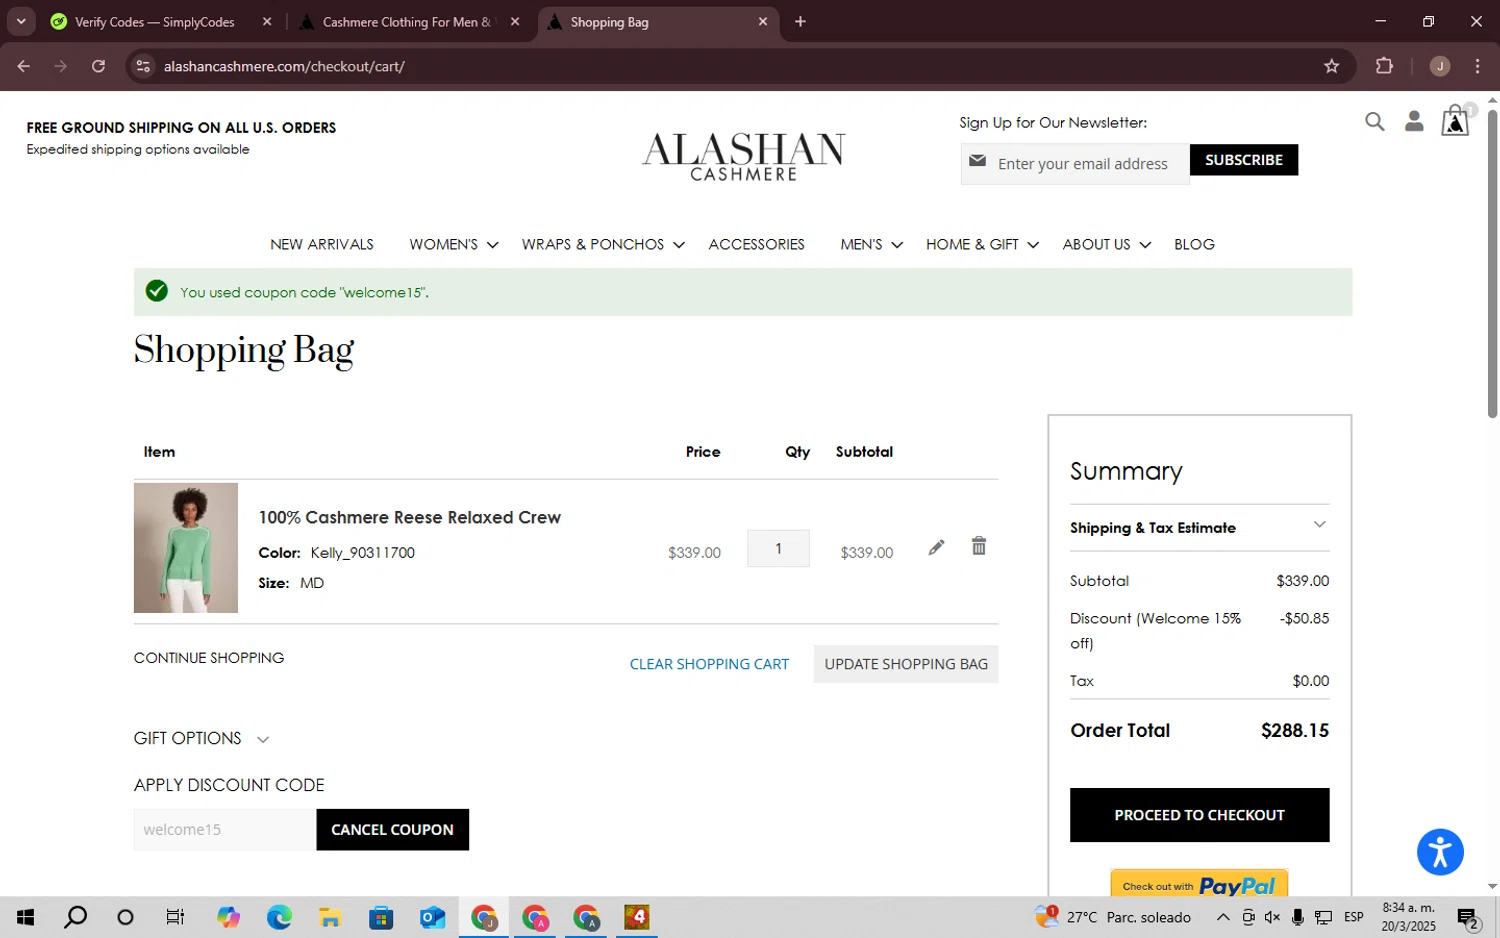Bookmark this page with the star icon
The width and height of the screenshot is (1500, 938).
(x=1331, y=66)
